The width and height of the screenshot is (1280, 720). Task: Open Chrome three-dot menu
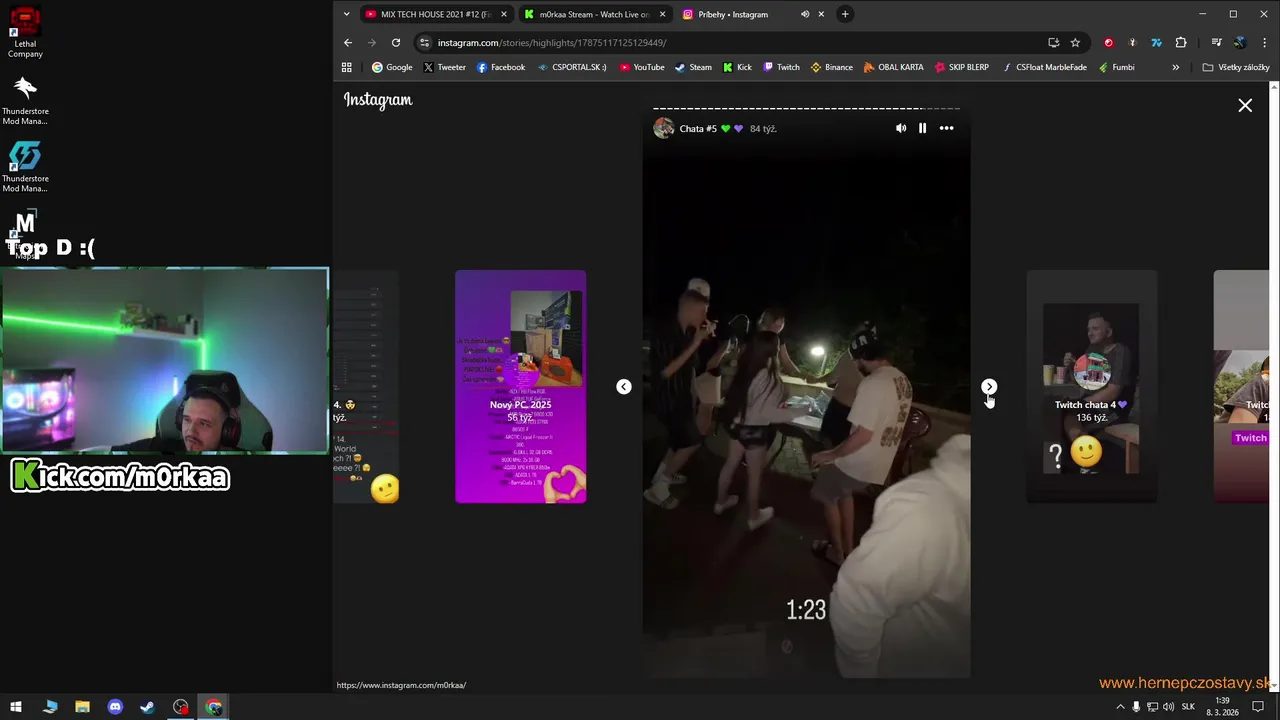[x=1265, y=42]
